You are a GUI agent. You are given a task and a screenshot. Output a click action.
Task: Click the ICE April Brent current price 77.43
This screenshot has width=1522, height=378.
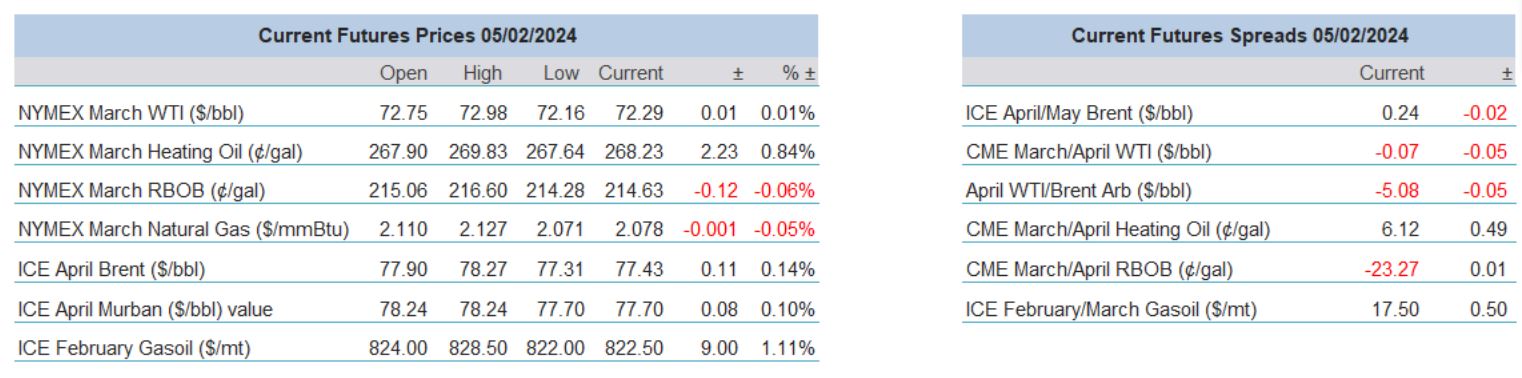click(x=634, y=269)
